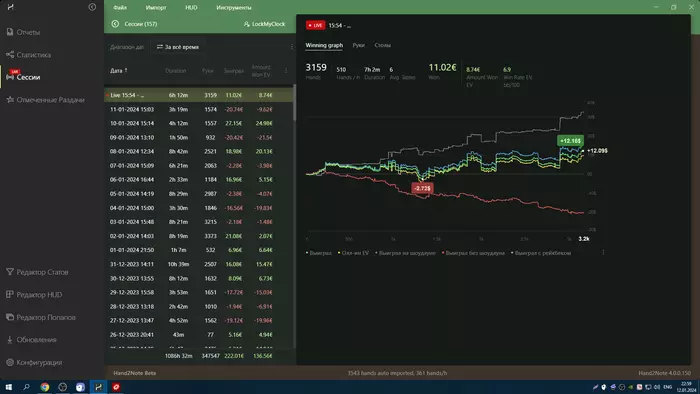The height and width of the screenshot is (394, 700).
Task: Open the Редактор Статов funnel item
Action: click(37, 272)
